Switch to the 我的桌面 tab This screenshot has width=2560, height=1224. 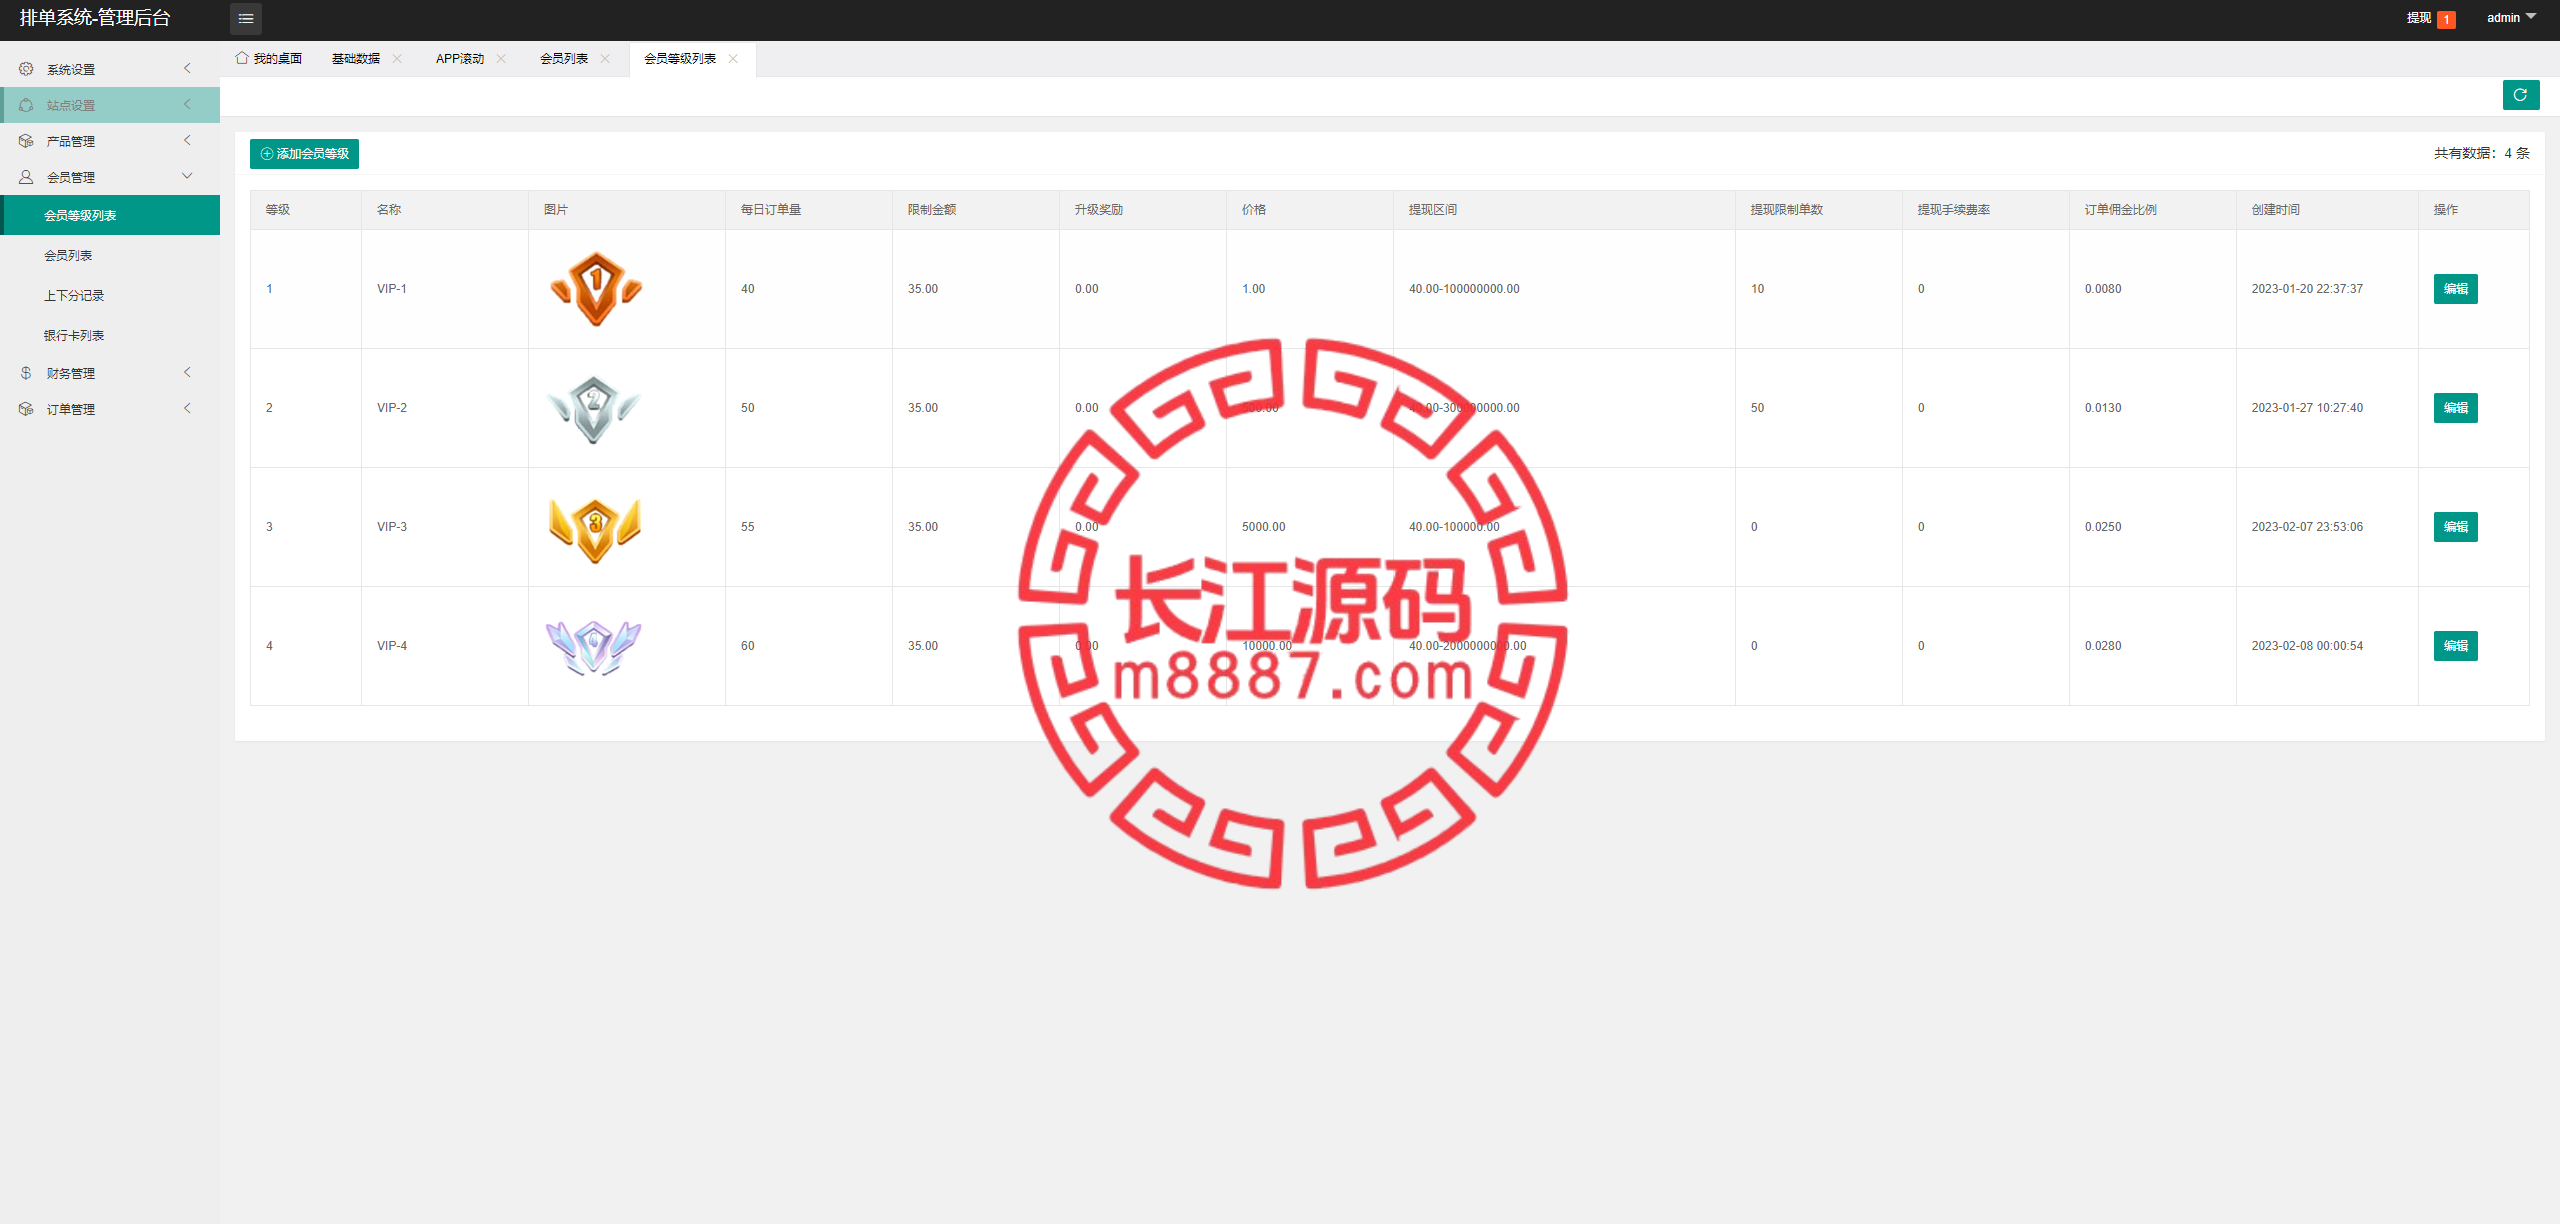pyautogui.click(x=269, y=58)
